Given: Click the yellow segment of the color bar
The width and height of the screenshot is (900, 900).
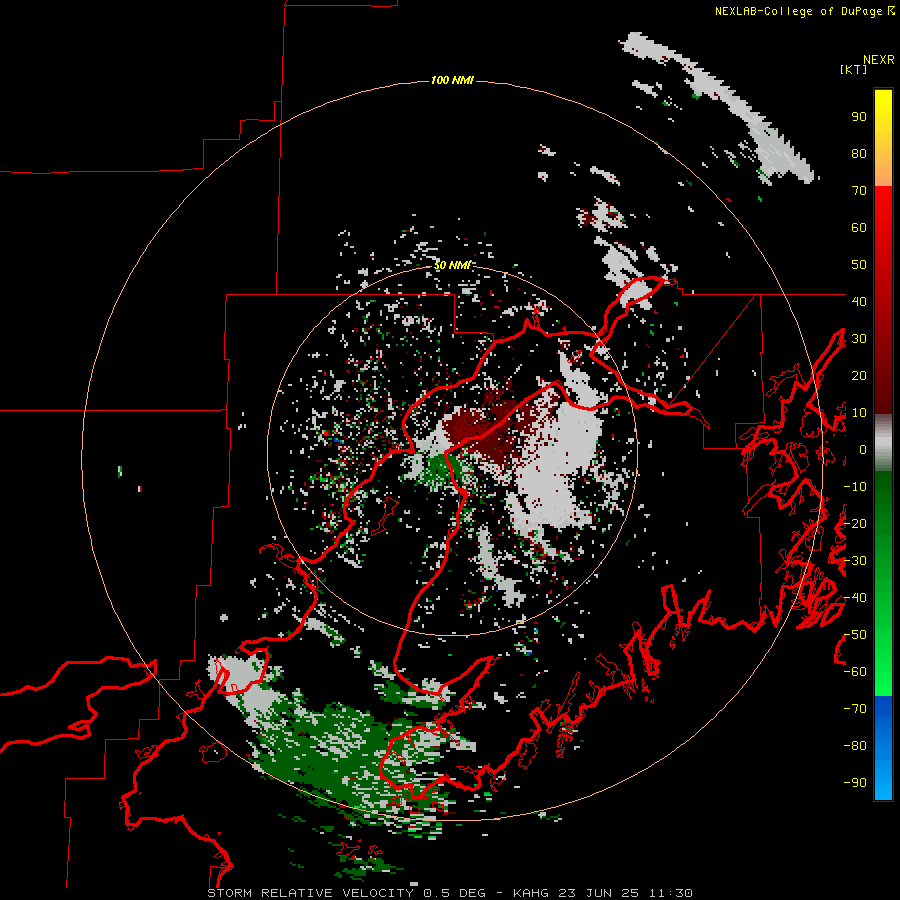Looking at the screenshot, I should pos(883,122).
